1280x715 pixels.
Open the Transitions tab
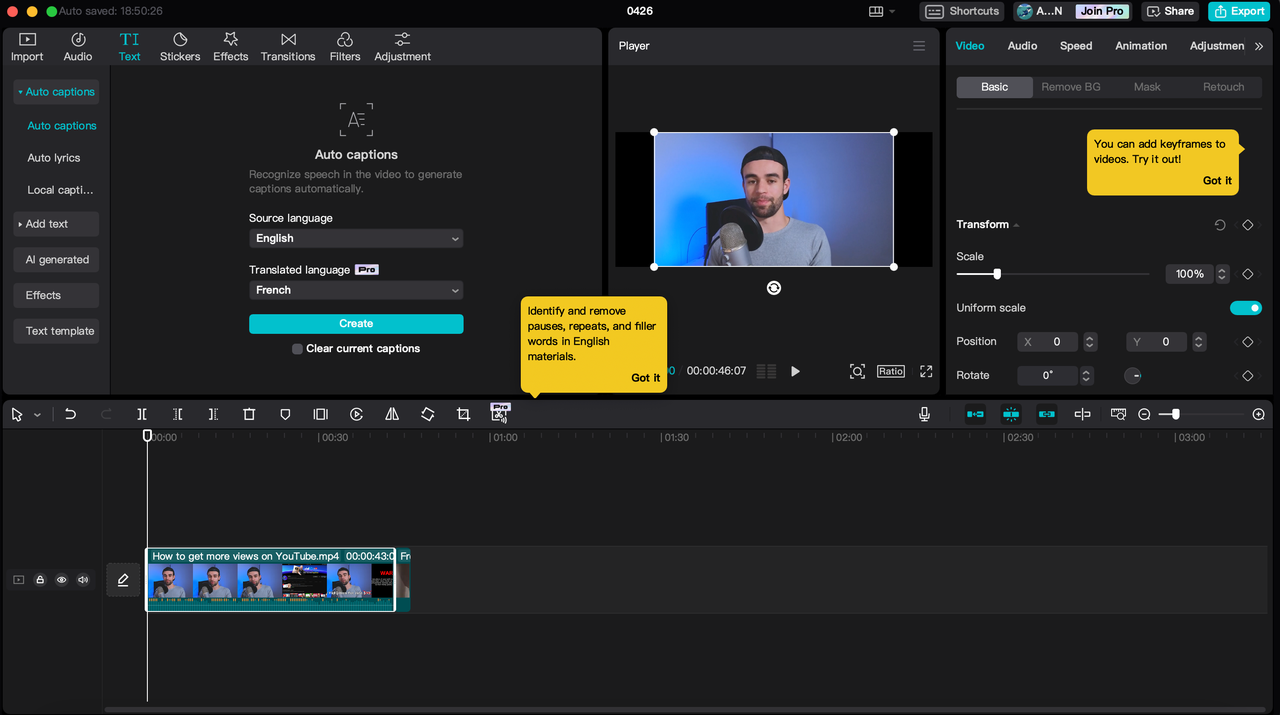pyautogui.click(x=288, y=47)
